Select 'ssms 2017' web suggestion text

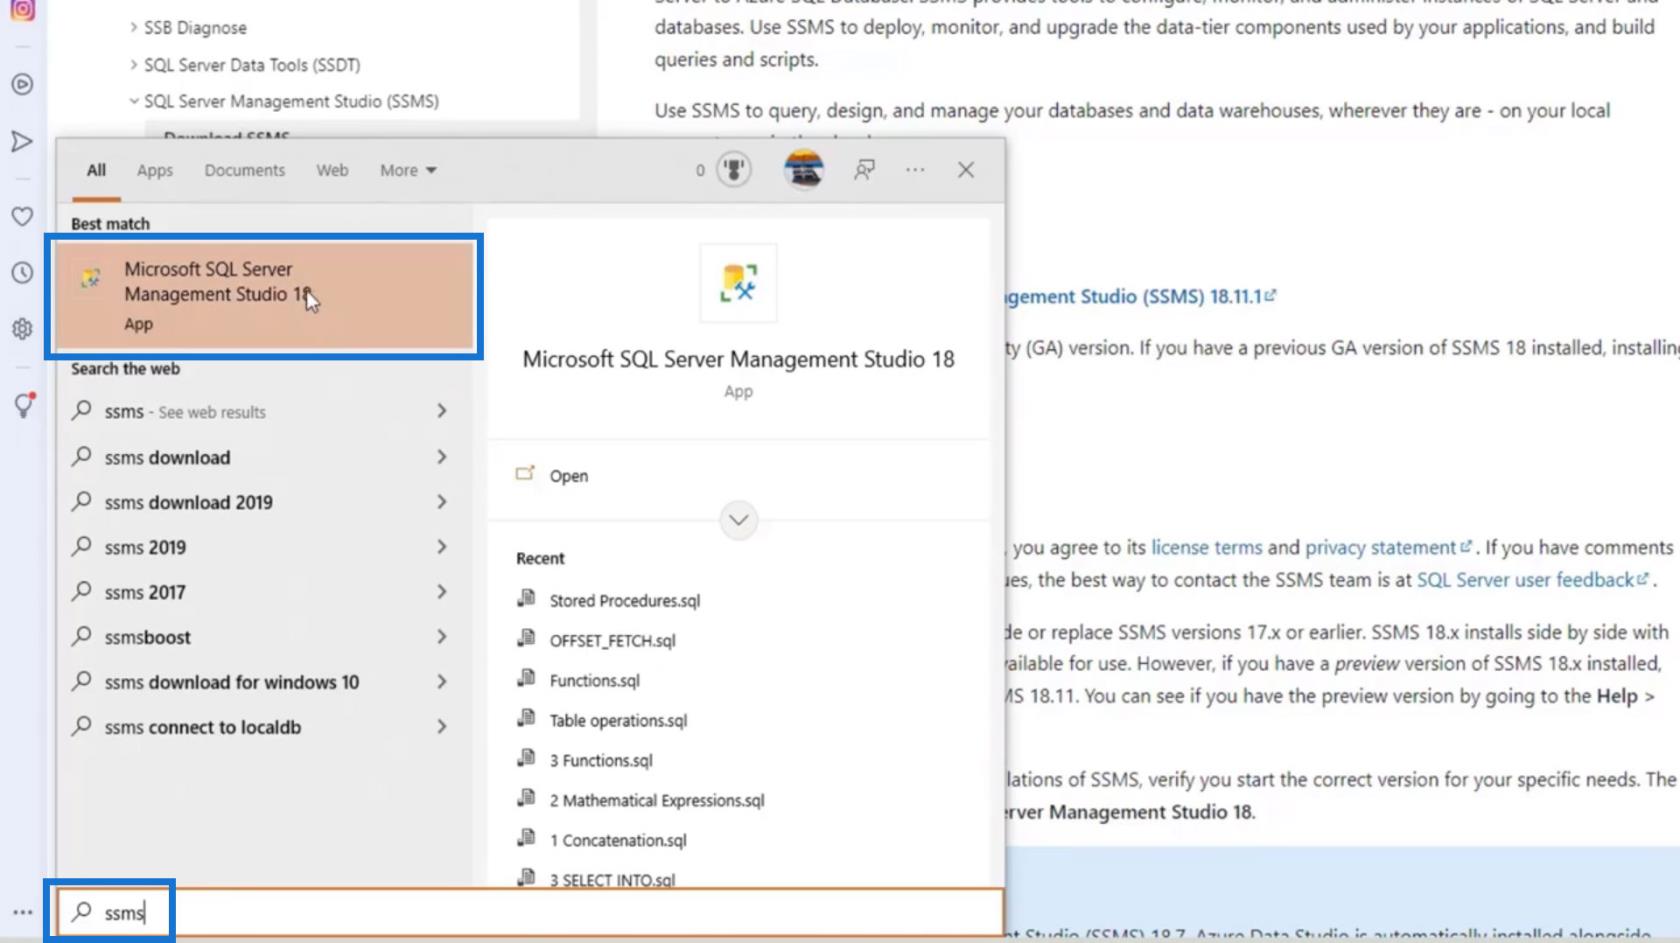(145, 592)
